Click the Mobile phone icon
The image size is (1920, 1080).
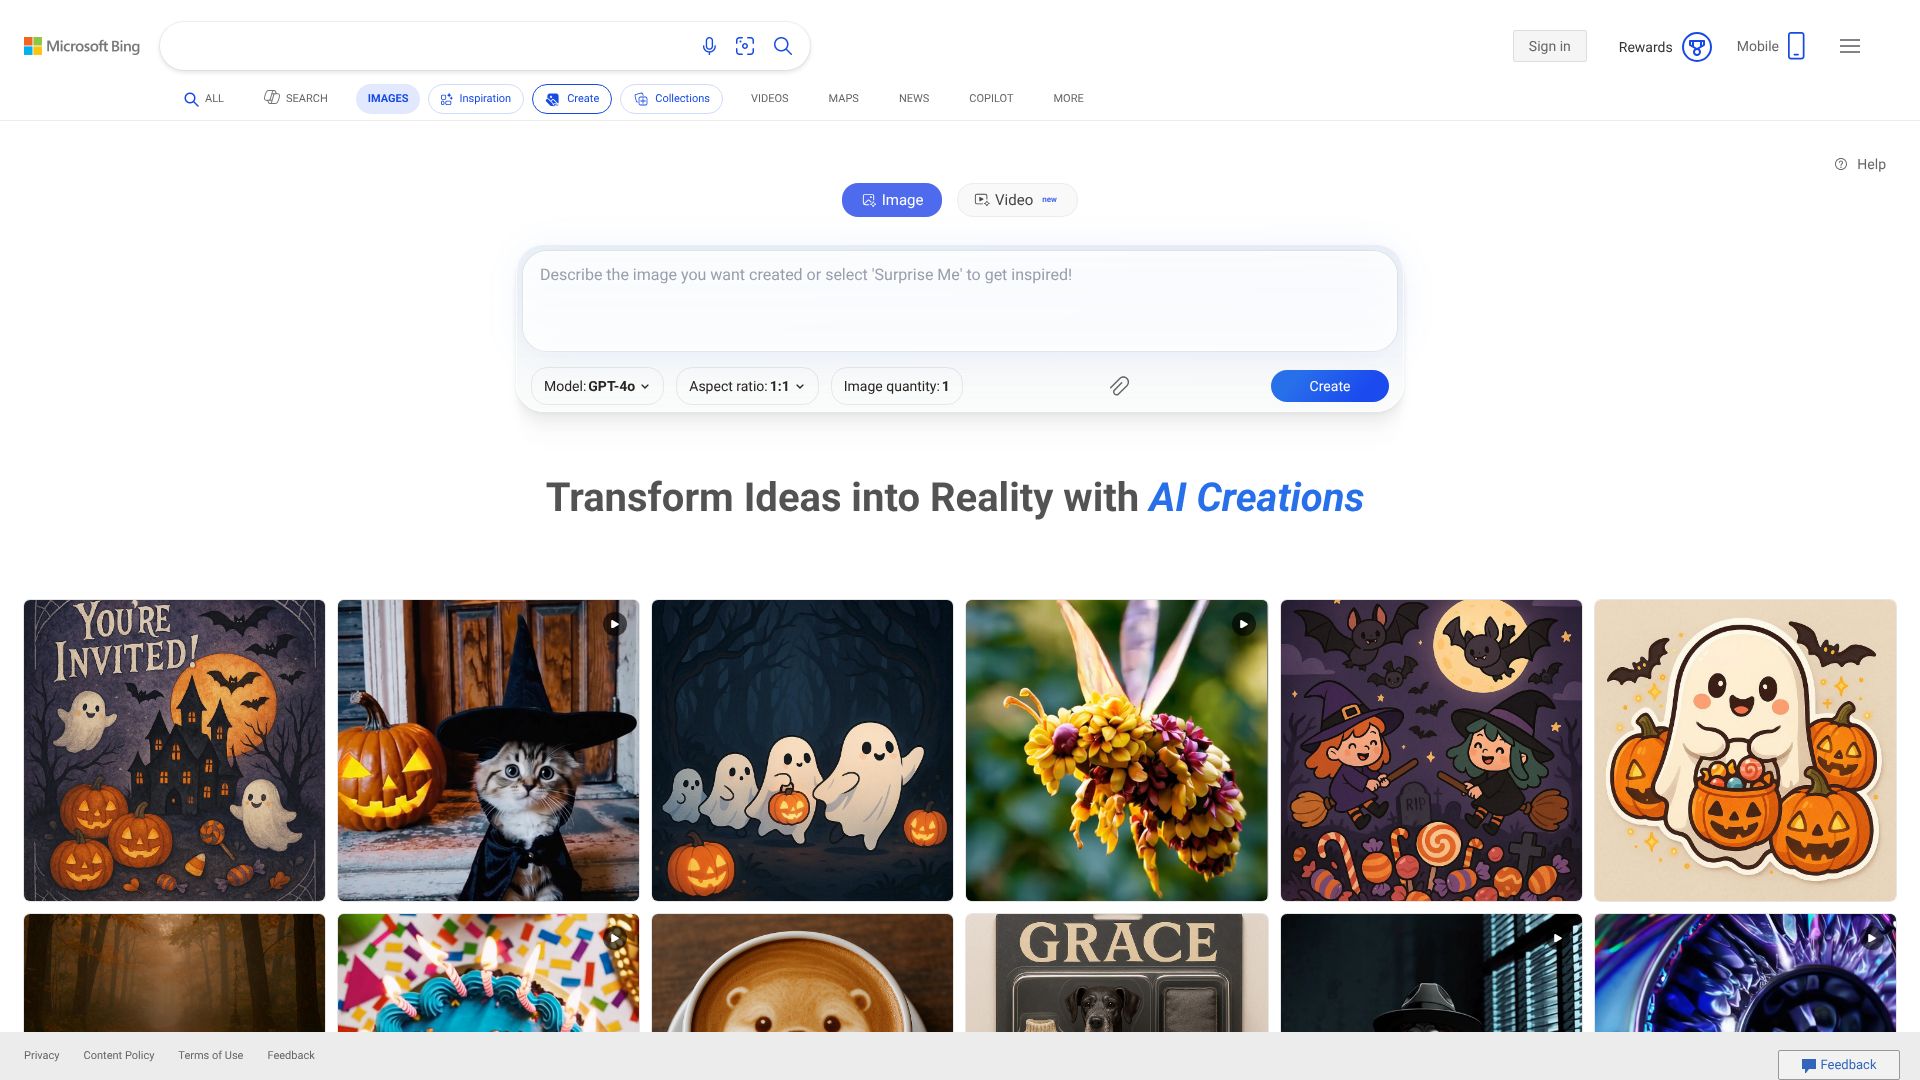click(1796, 46)
